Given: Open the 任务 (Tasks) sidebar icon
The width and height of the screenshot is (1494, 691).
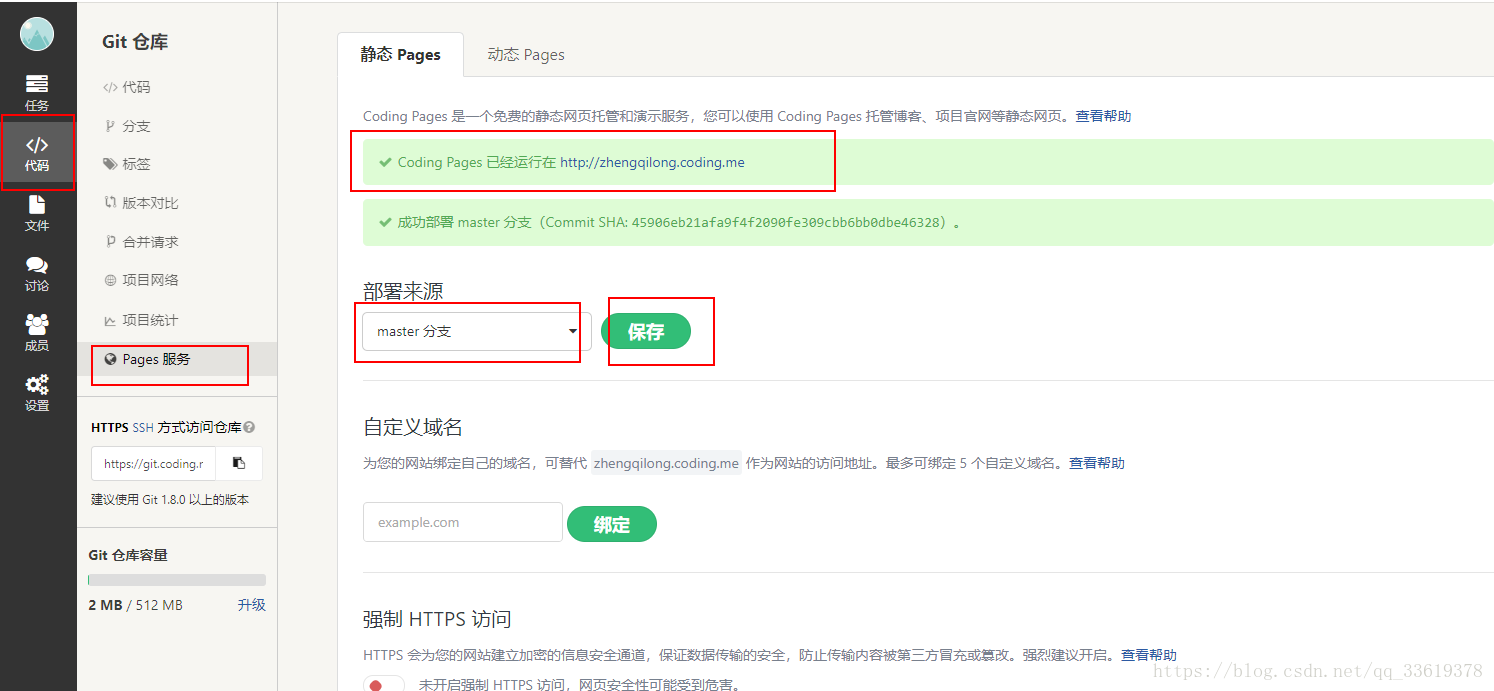Looking at the screenshot, I should [37, 93].
